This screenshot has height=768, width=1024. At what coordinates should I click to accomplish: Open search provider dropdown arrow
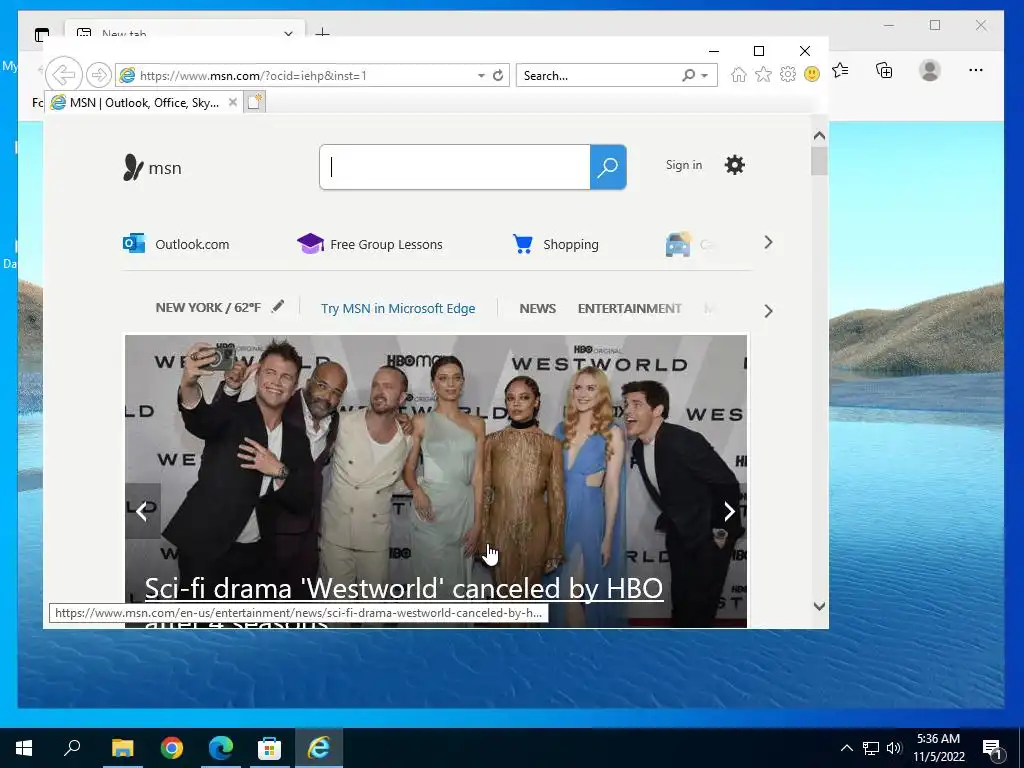coord(705,76)
